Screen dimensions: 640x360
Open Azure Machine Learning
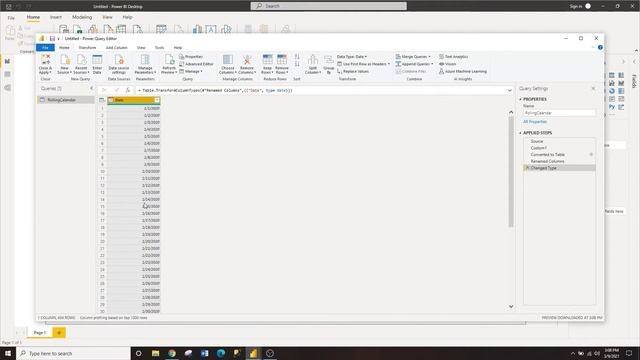[x=462, y=71]
